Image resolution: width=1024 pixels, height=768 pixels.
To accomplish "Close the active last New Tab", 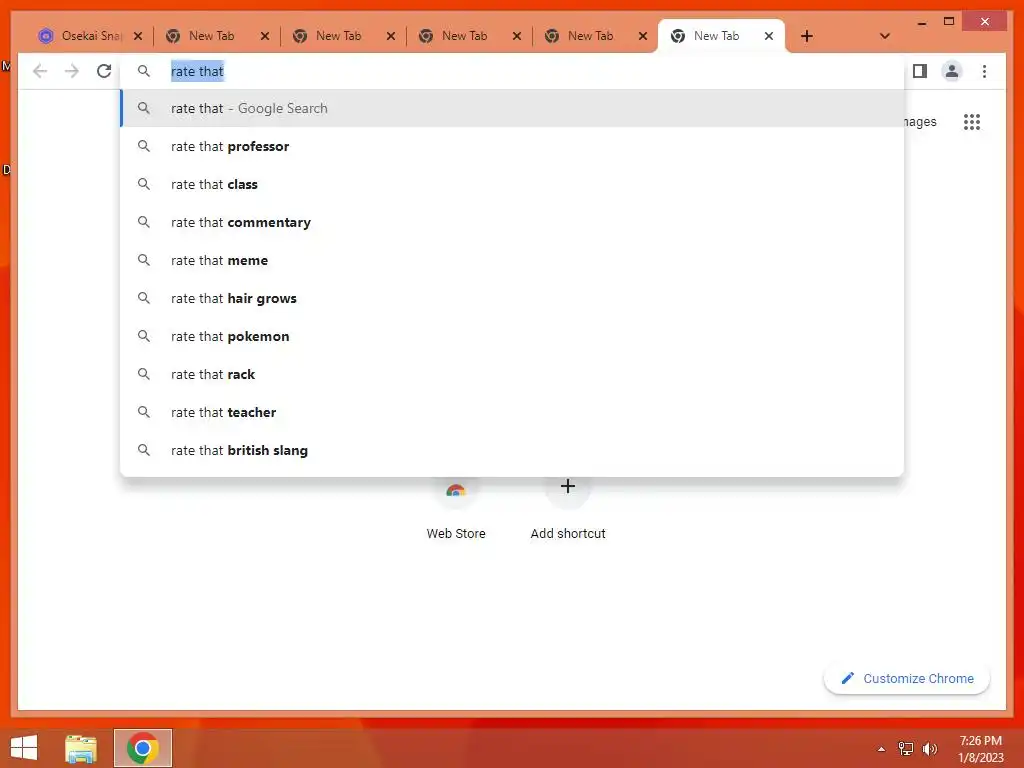I will (x=769, y=36).
